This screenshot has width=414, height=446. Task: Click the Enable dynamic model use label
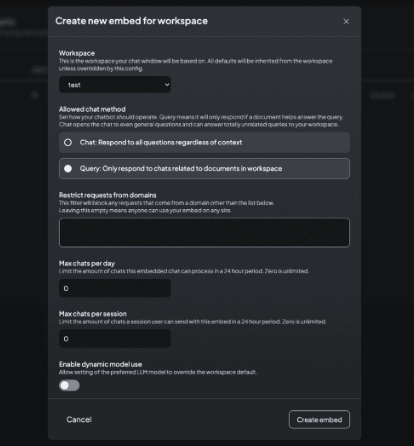(x=100, y=364)
